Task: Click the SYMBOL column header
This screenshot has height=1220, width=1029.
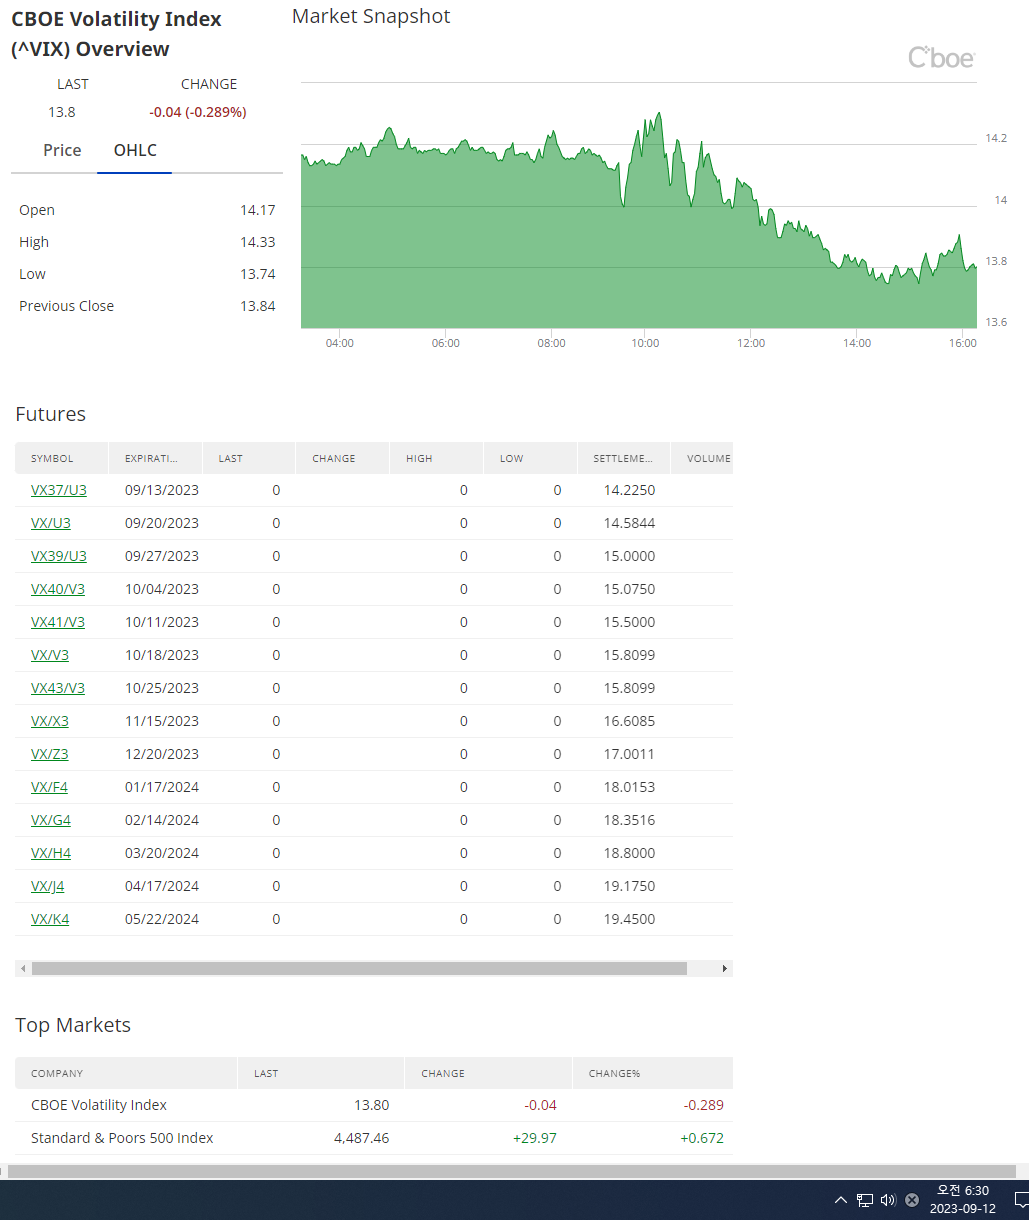Action: click(61, 458)
